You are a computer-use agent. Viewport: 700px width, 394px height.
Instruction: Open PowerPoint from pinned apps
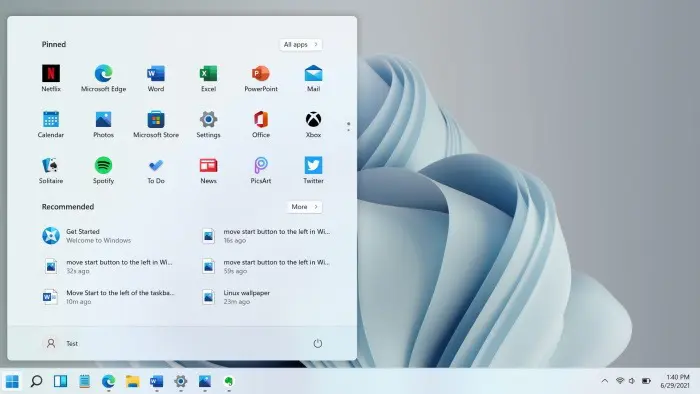point(261,78)
